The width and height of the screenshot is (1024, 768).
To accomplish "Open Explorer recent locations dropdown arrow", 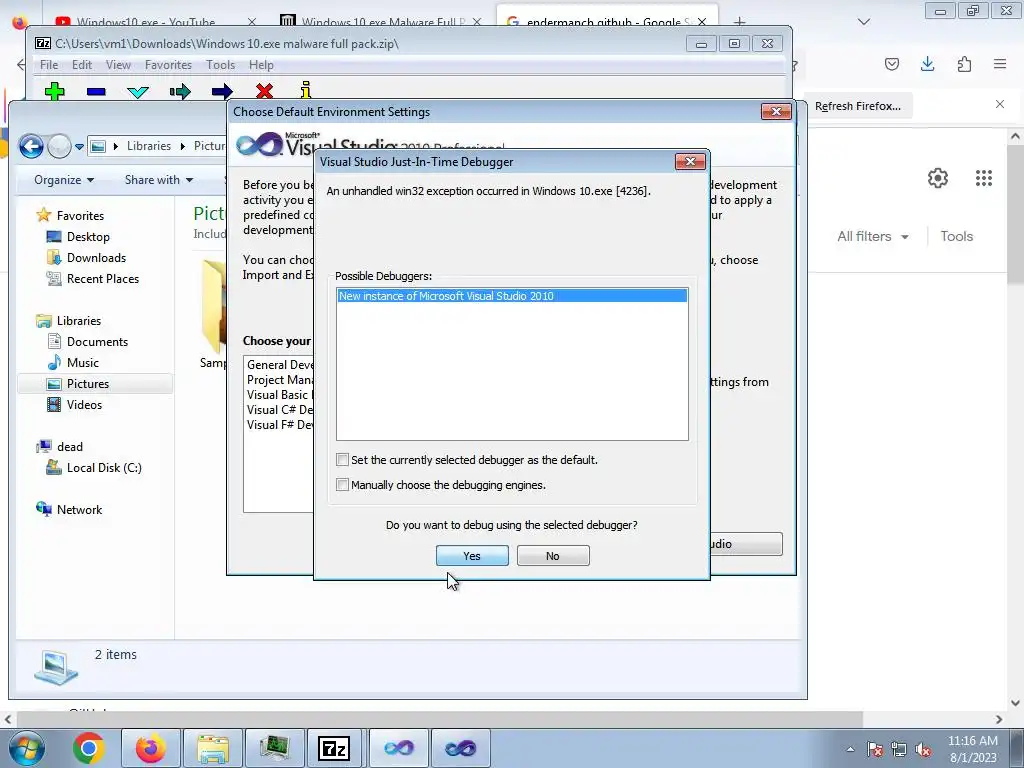I will coord(79,146).
